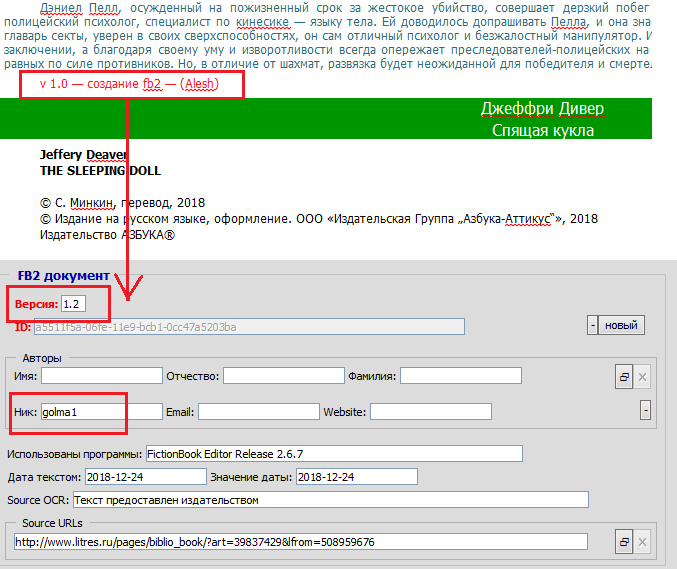
Task: Click the author Email field
Action: click(258, 411)
